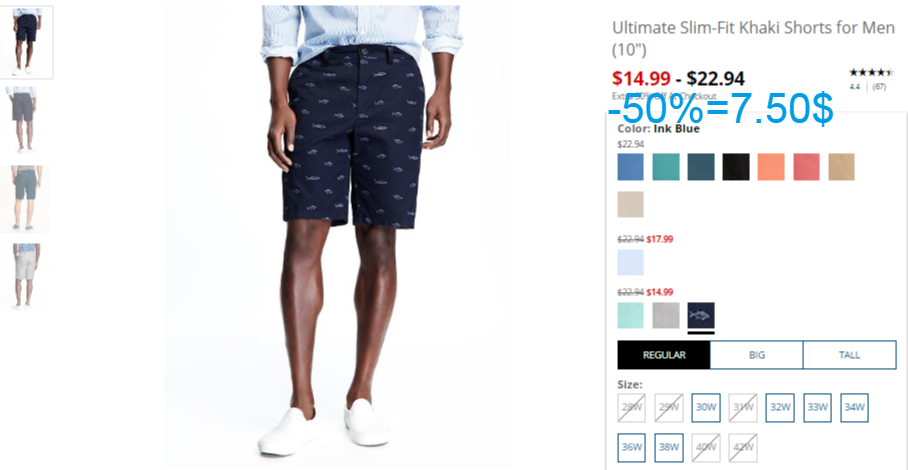908x470 pixels.
Task: Select the first navy shorts thumbnail
Action: coord(26,42)
